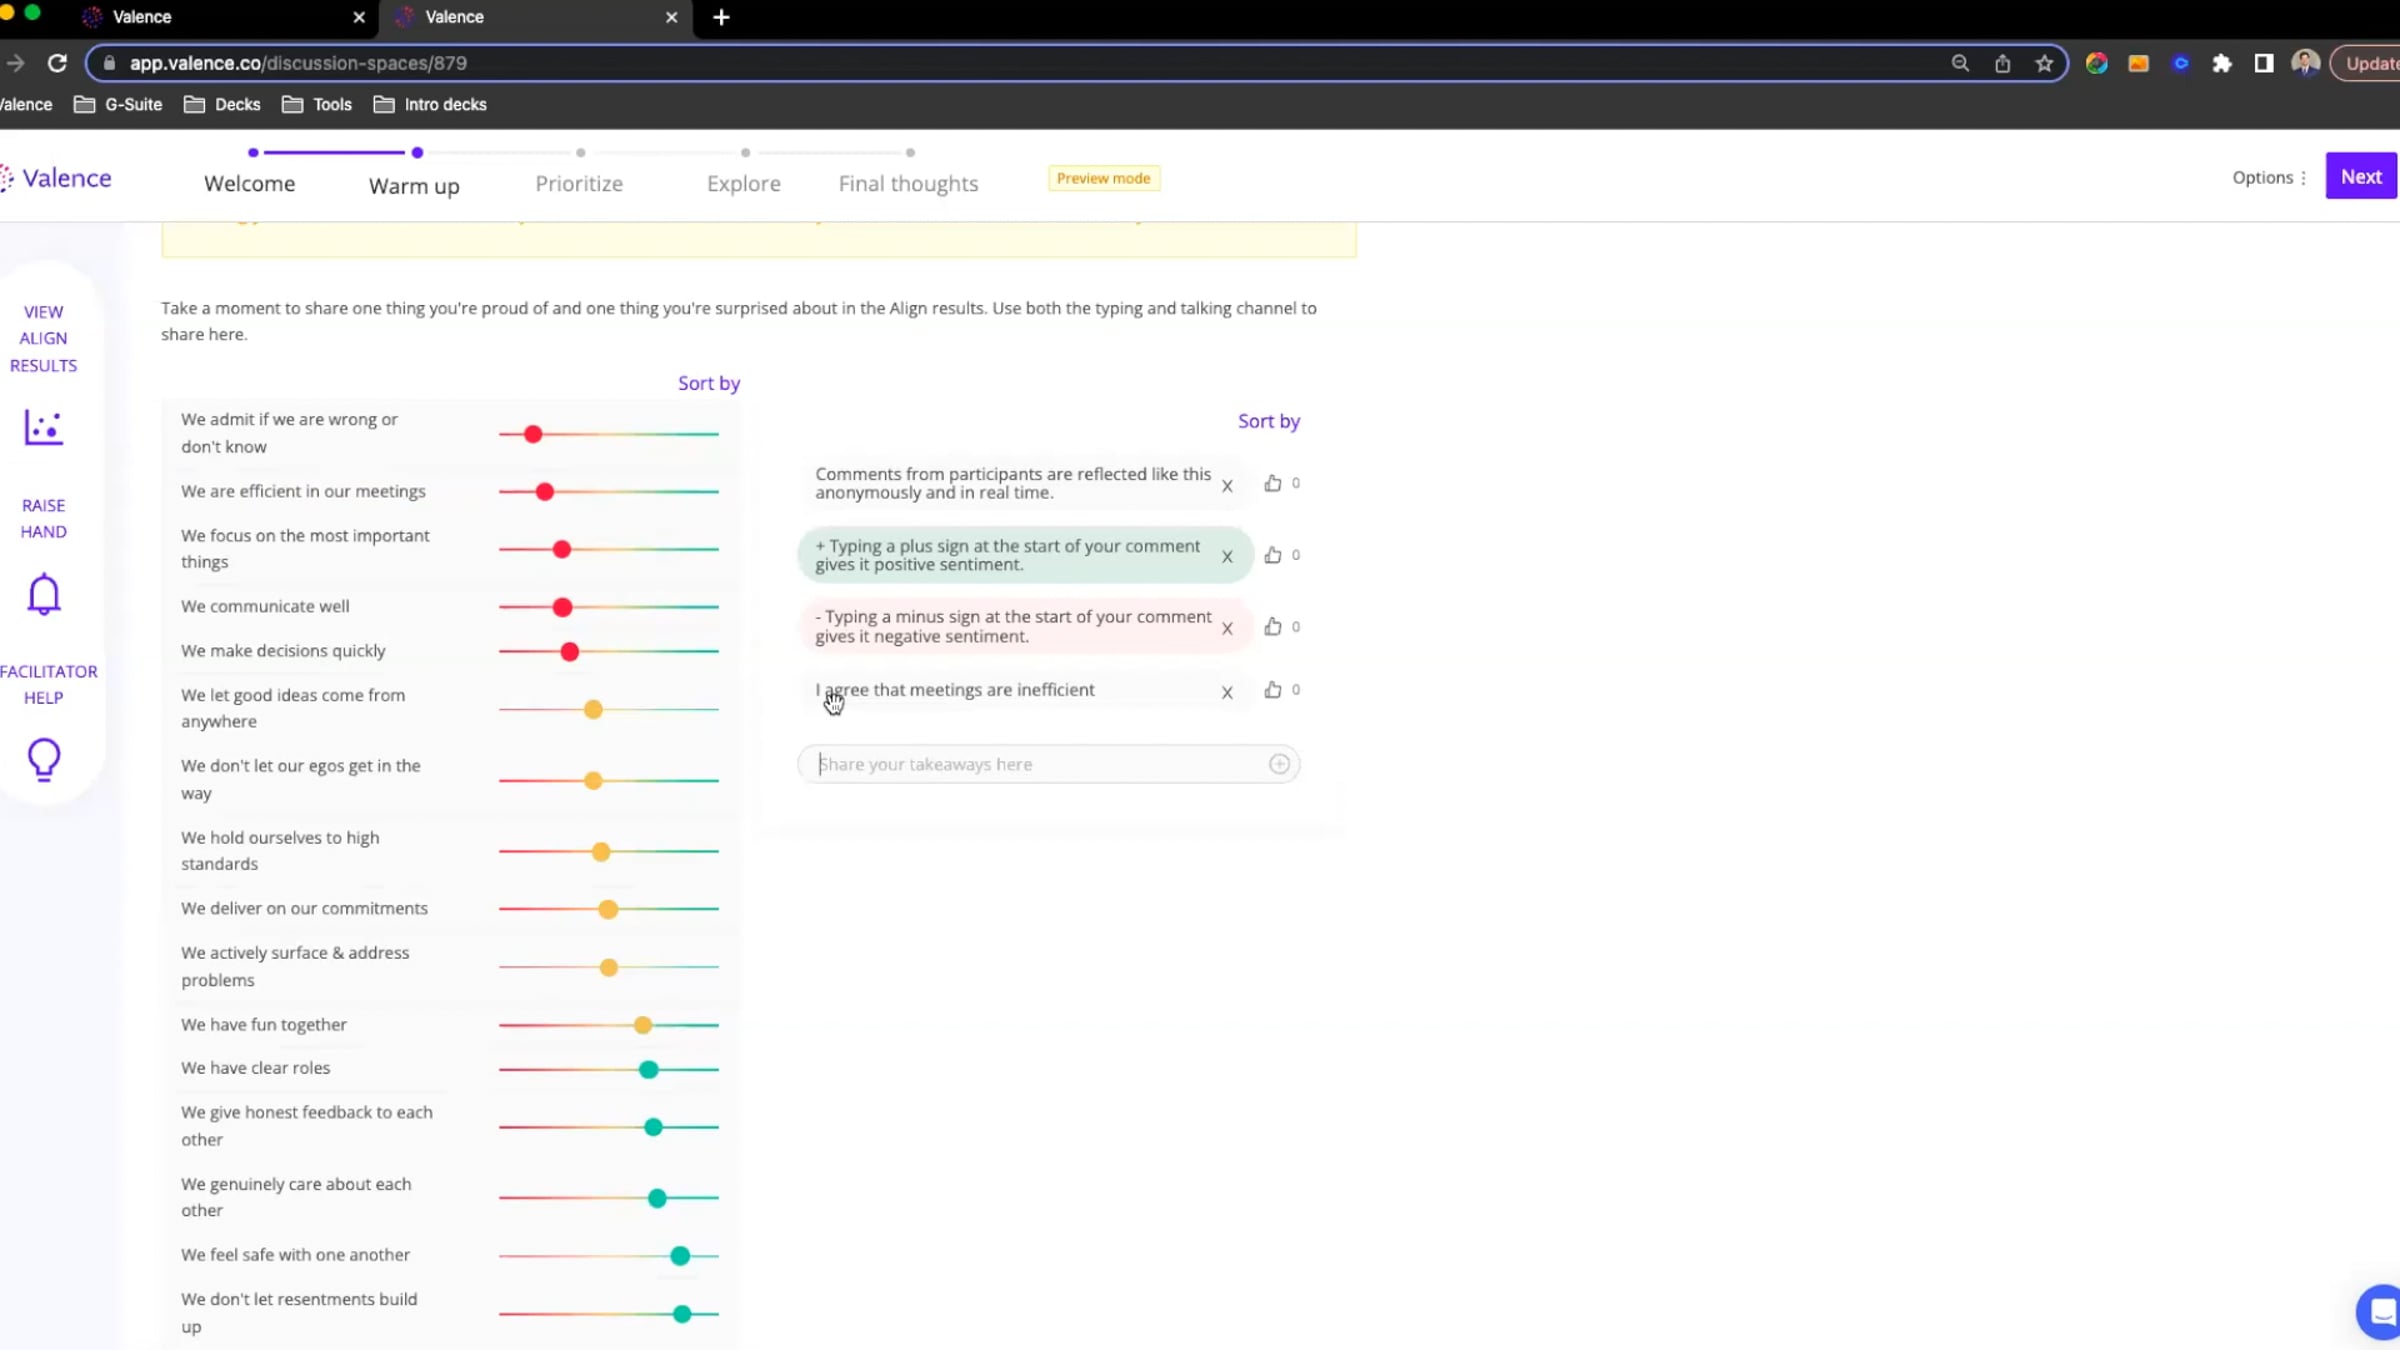Like the plus sign positive sentiment comment
This screenshot has width=2400, height=1350.
point(1272,555)
